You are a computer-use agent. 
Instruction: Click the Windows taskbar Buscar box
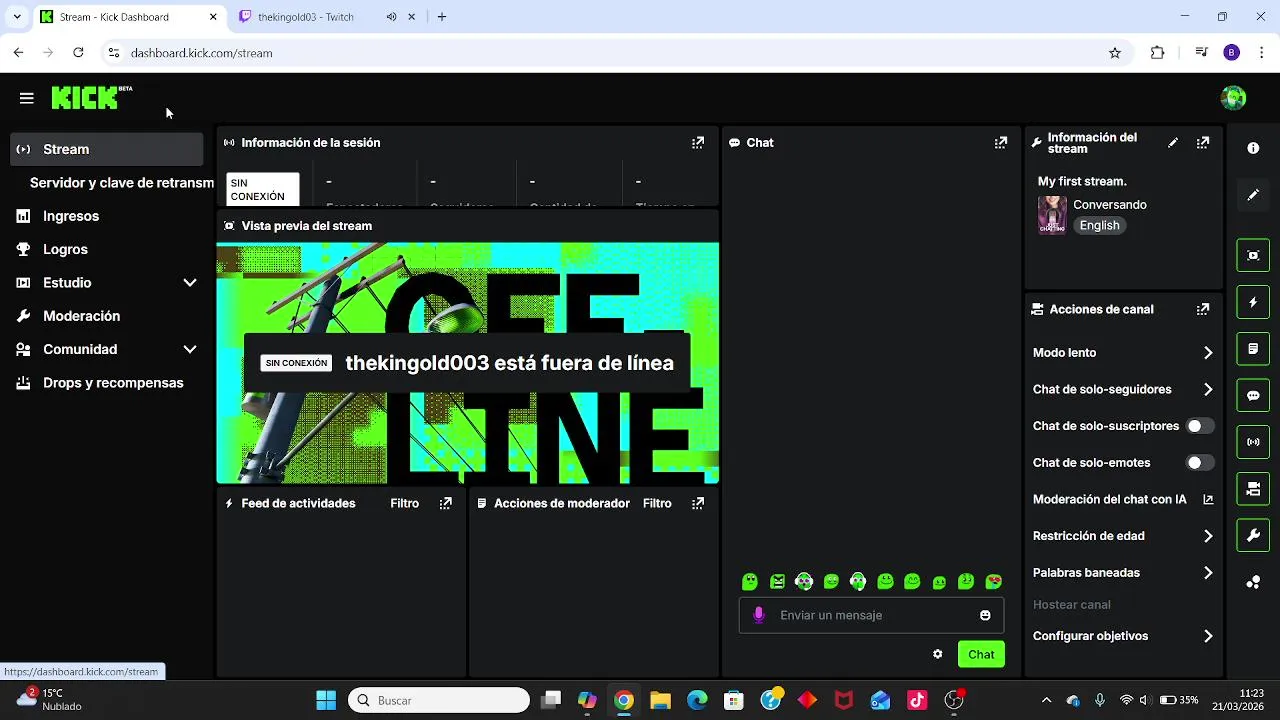(439, 700)
